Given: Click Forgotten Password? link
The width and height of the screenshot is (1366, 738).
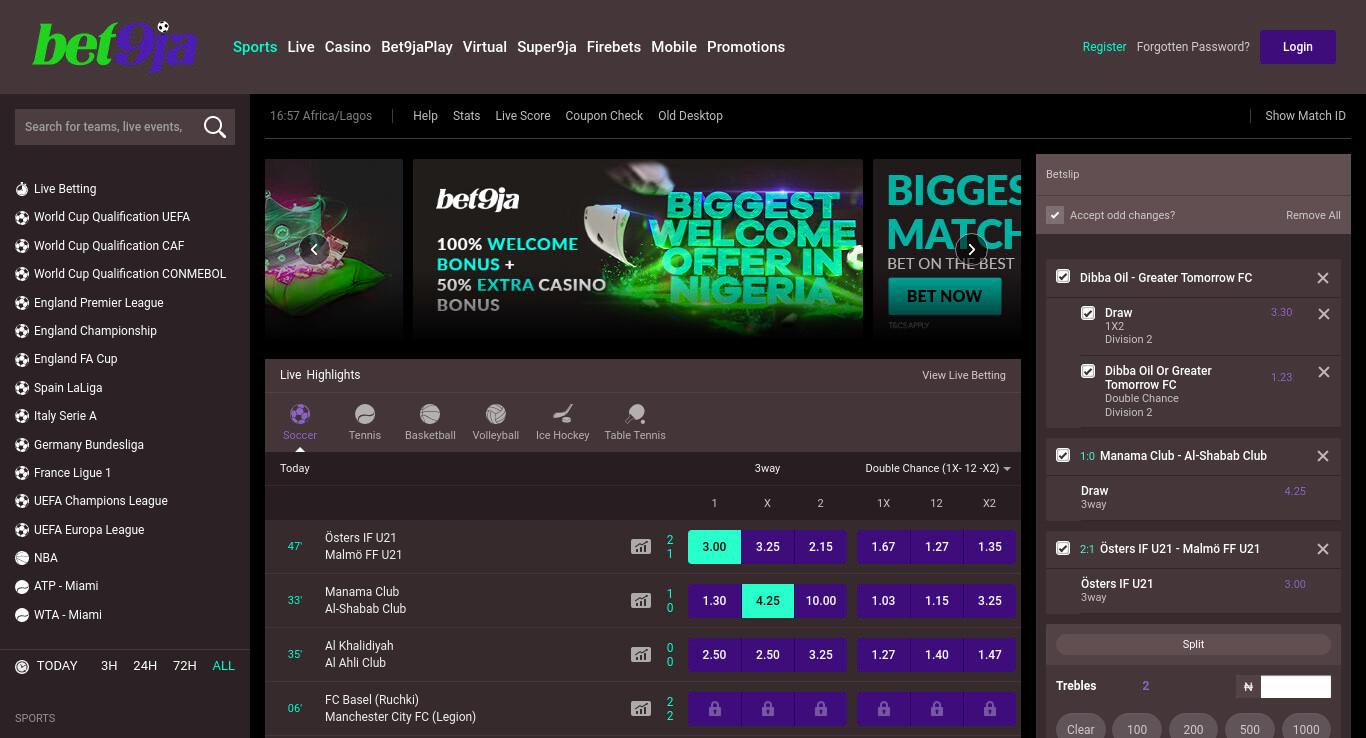Looking at the screenshot, I should pos(1193,47).
